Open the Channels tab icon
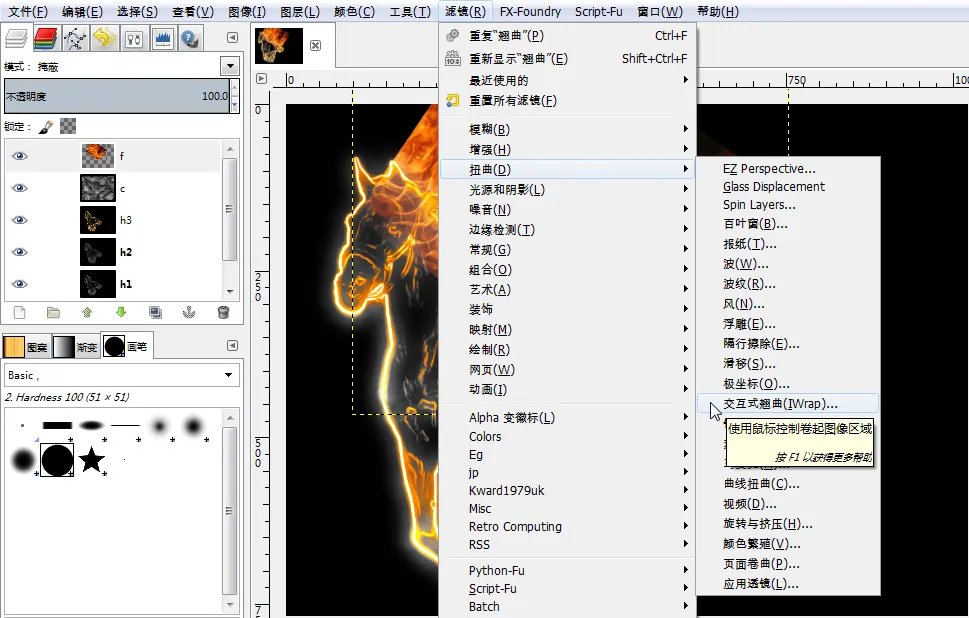 click(46, 39)
